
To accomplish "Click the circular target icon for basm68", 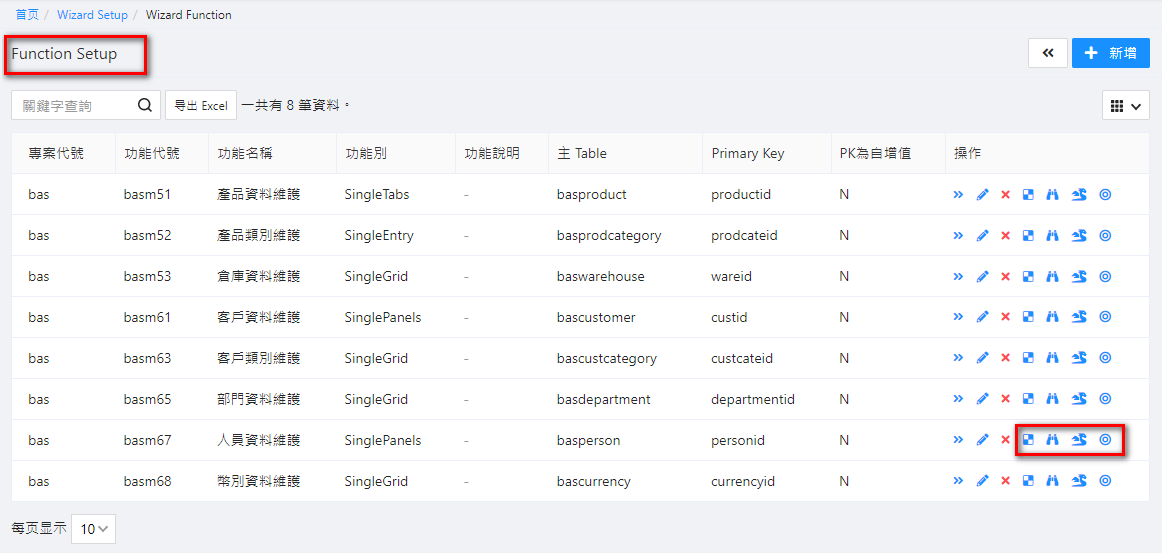I will click(x=1105, y=481).
